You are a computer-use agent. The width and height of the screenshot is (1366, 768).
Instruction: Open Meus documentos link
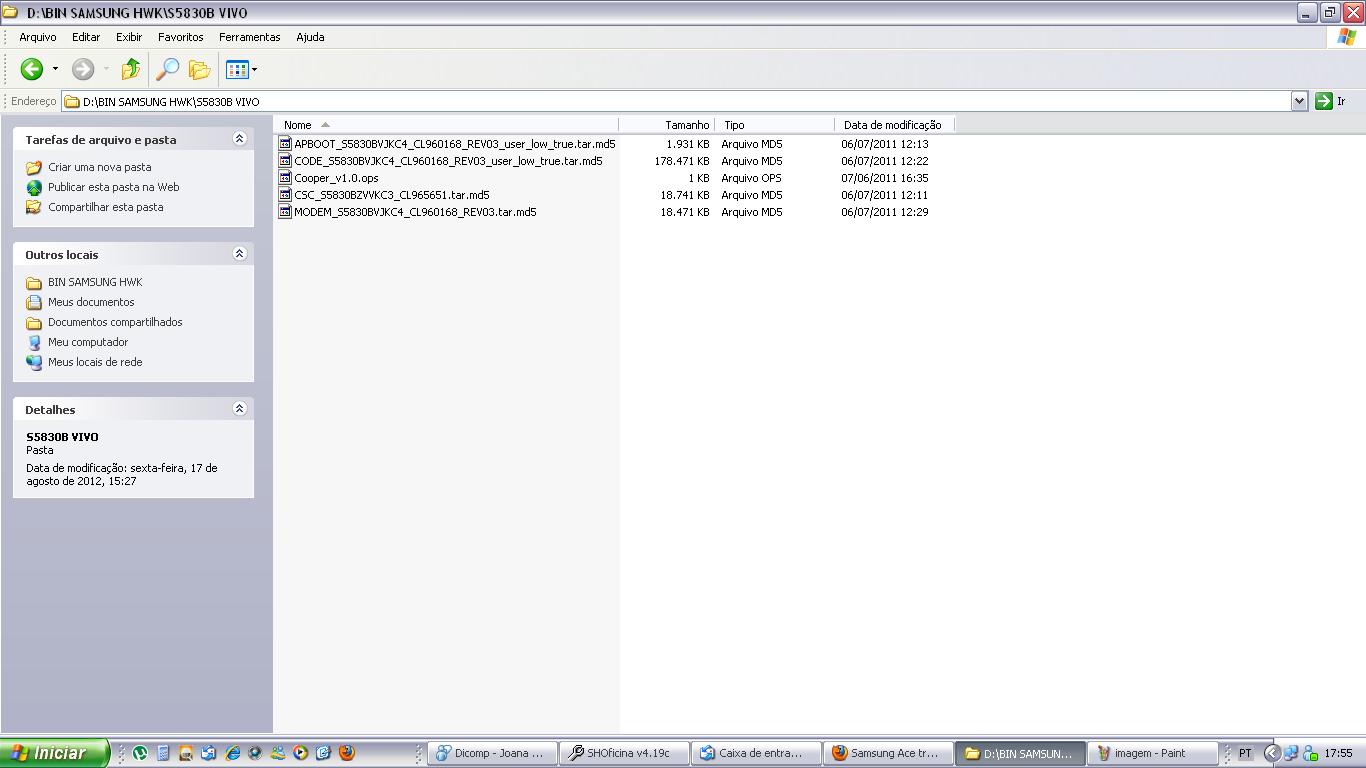91,302
